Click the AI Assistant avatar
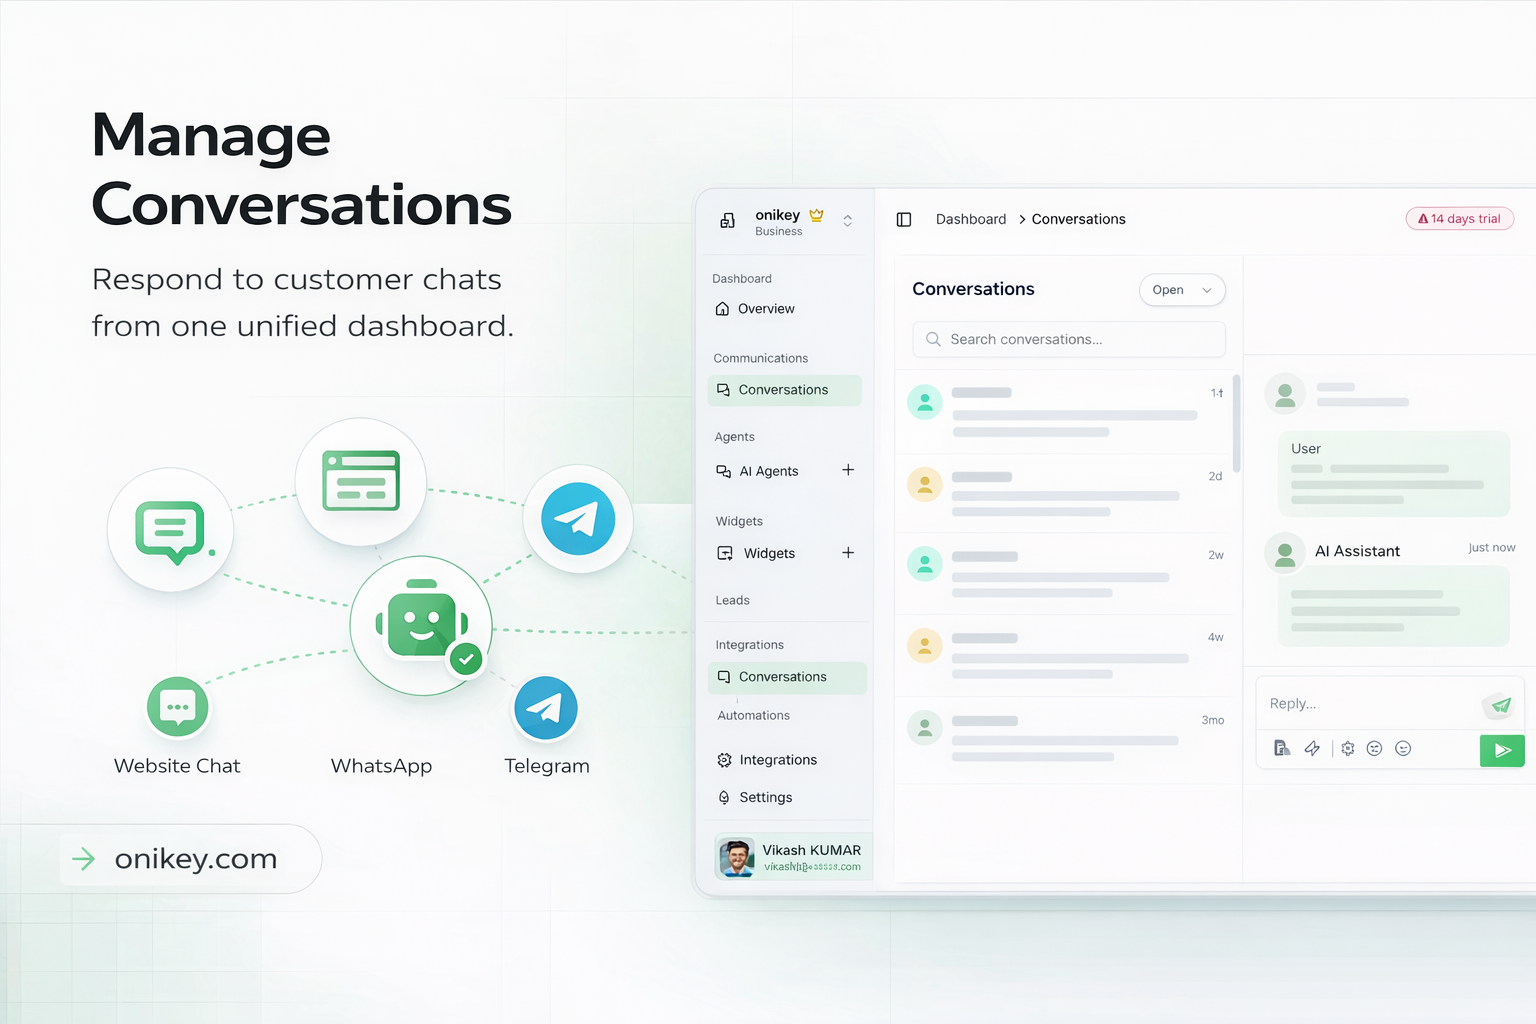This screenshot has width=1536, height=1024. click(x=1286, y=551)
